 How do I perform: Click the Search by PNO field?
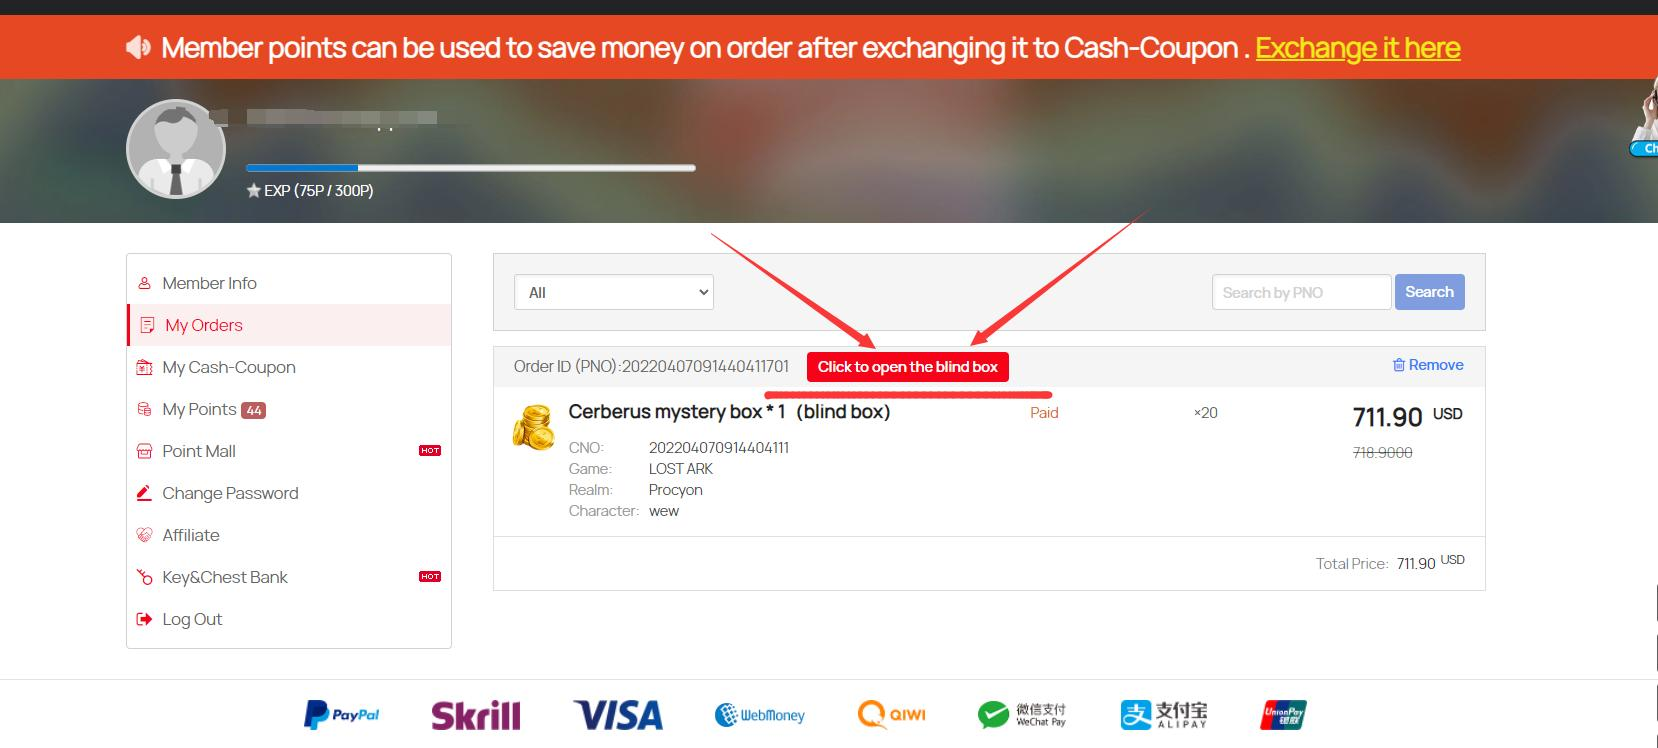point(1301,292)
